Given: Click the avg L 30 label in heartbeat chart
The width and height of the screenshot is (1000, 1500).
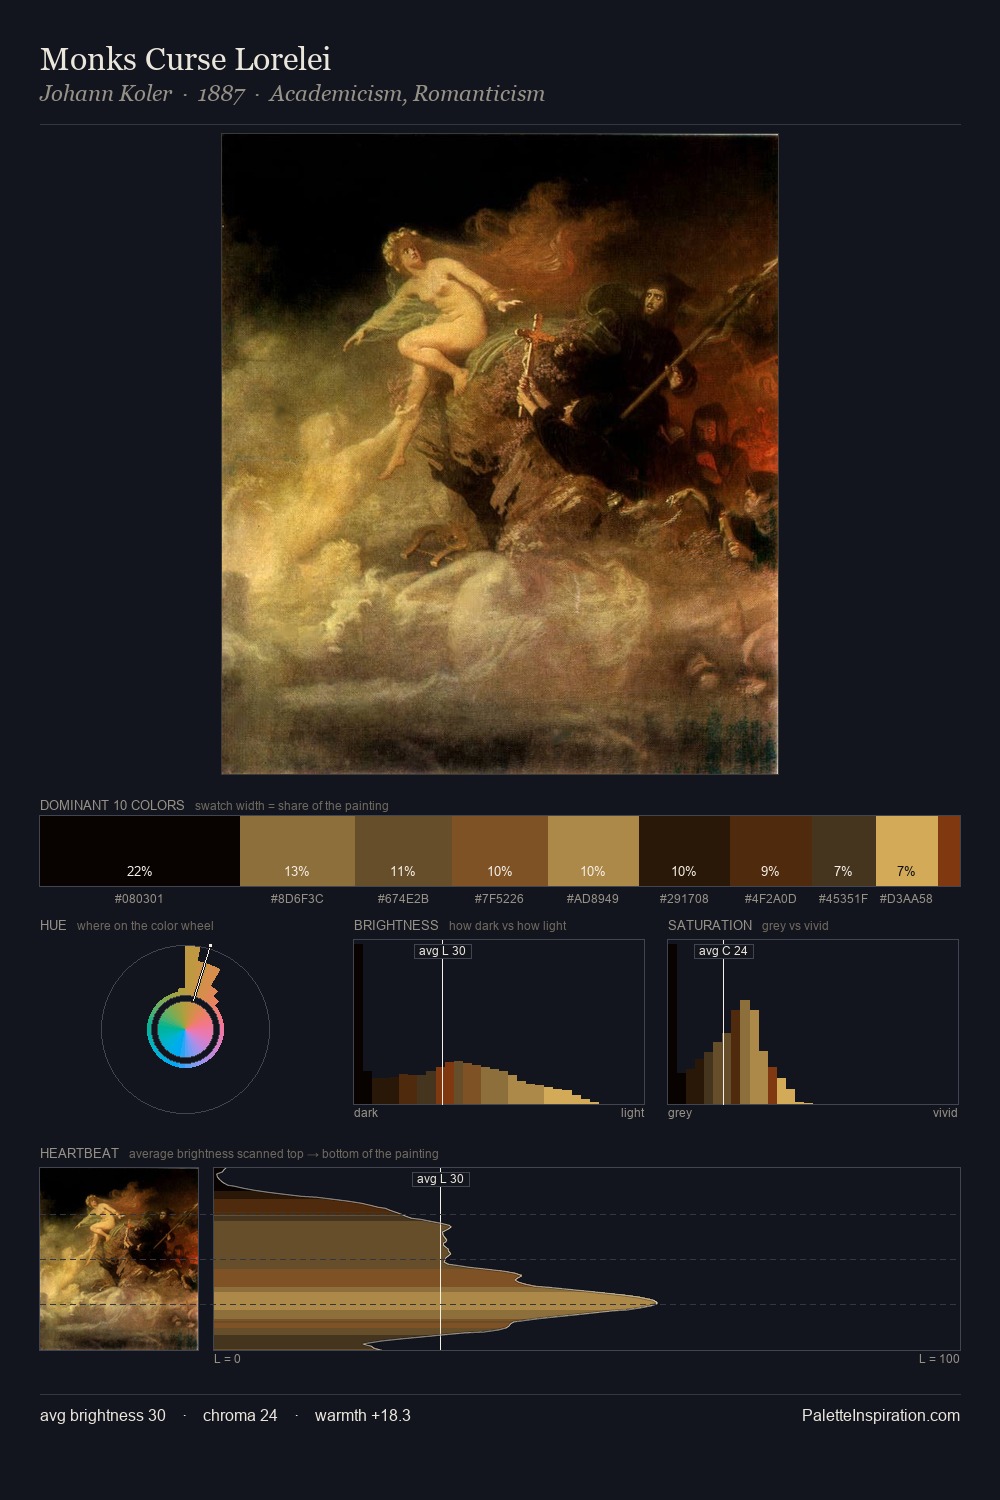Looking at the screenshot, I should click(440, 1179).
